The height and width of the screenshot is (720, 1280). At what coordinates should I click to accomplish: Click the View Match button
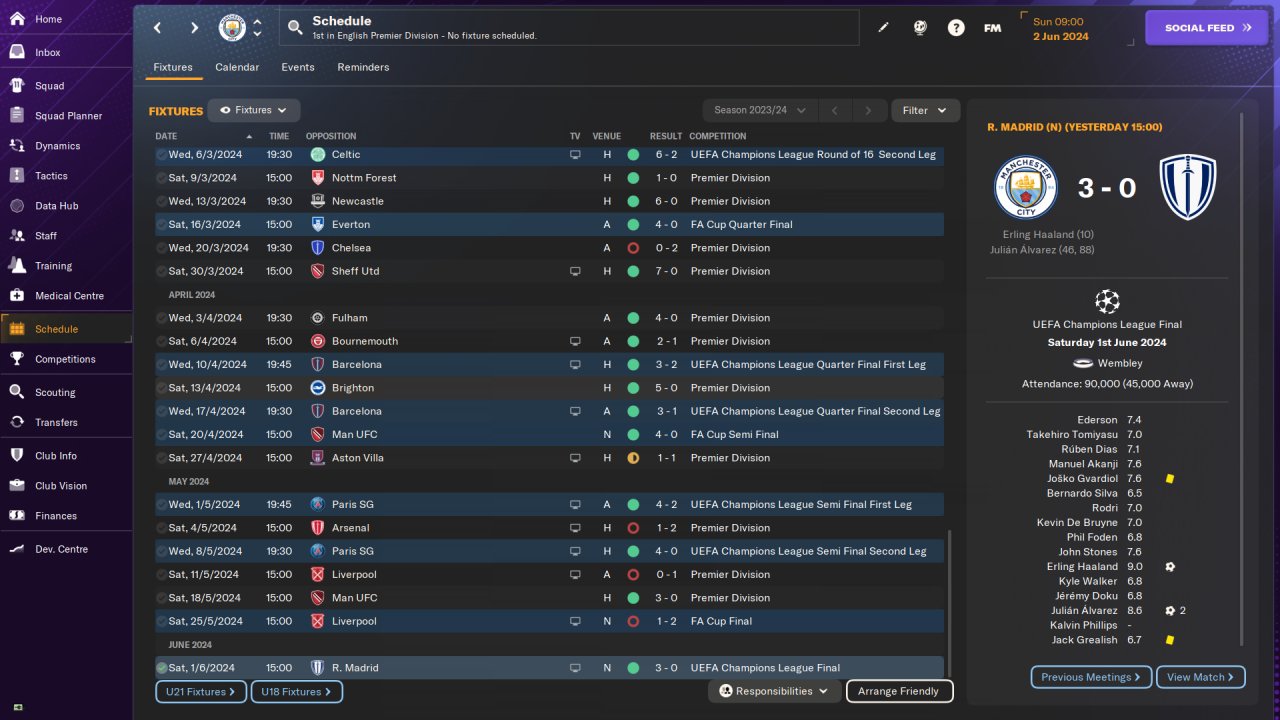(x=1200, y=677)
